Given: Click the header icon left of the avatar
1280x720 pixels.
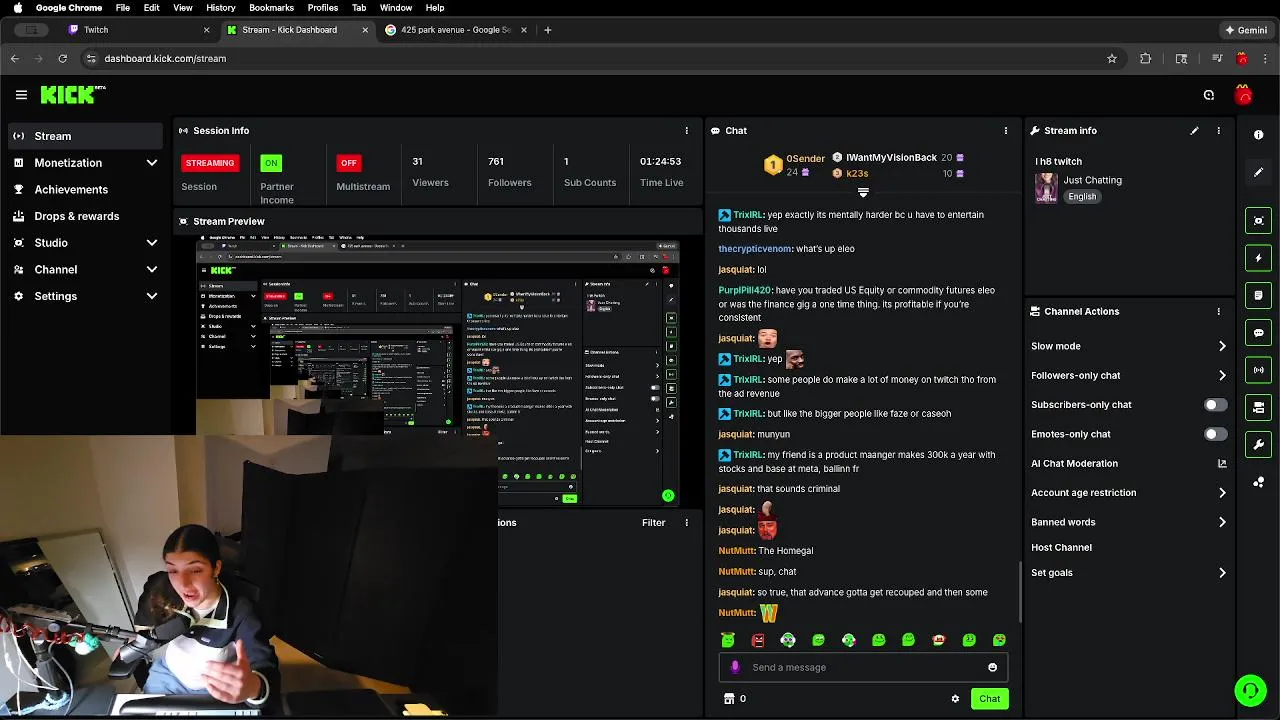Looking at the screenshot, I should tap(1209, 95).
